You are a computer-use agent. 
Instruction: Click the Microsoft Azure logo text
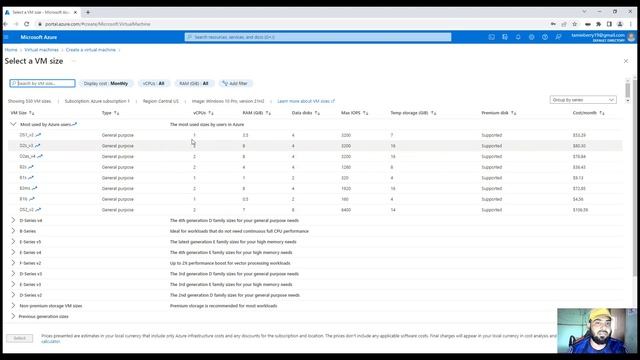point(39,37)
